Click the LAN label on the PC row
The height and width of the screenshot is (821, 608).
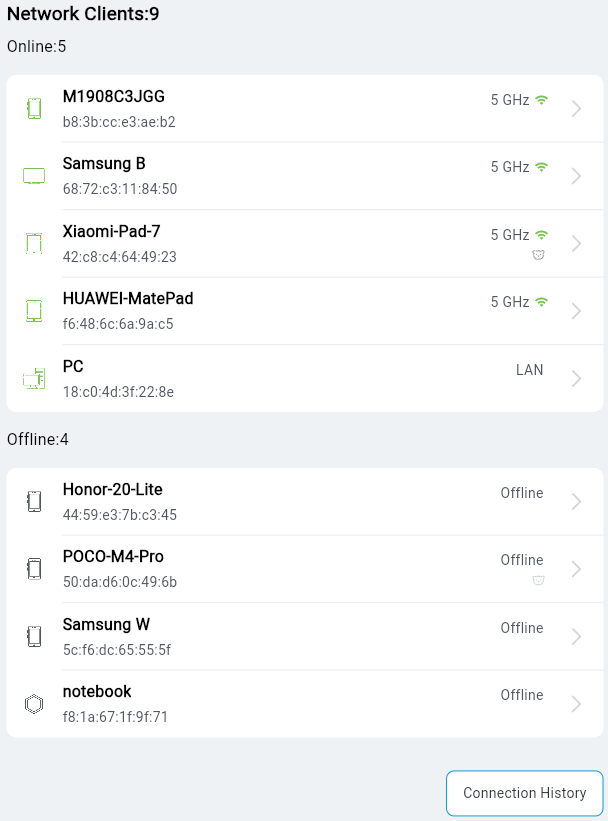click(x=529, y=369)
